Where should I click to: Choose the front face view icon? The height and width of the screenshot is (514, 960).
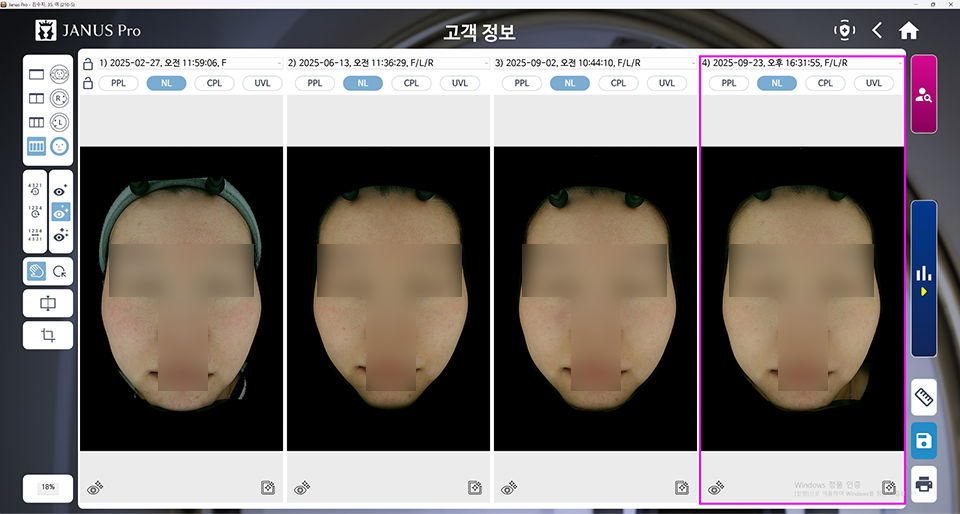pos(59,146)
